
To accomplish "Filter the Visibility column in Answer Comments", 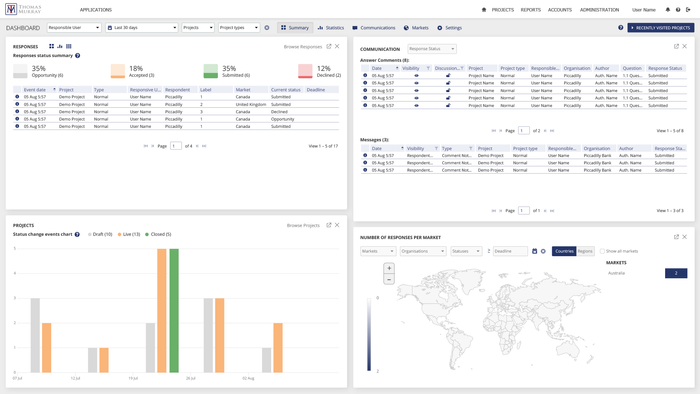I will 428,68.
